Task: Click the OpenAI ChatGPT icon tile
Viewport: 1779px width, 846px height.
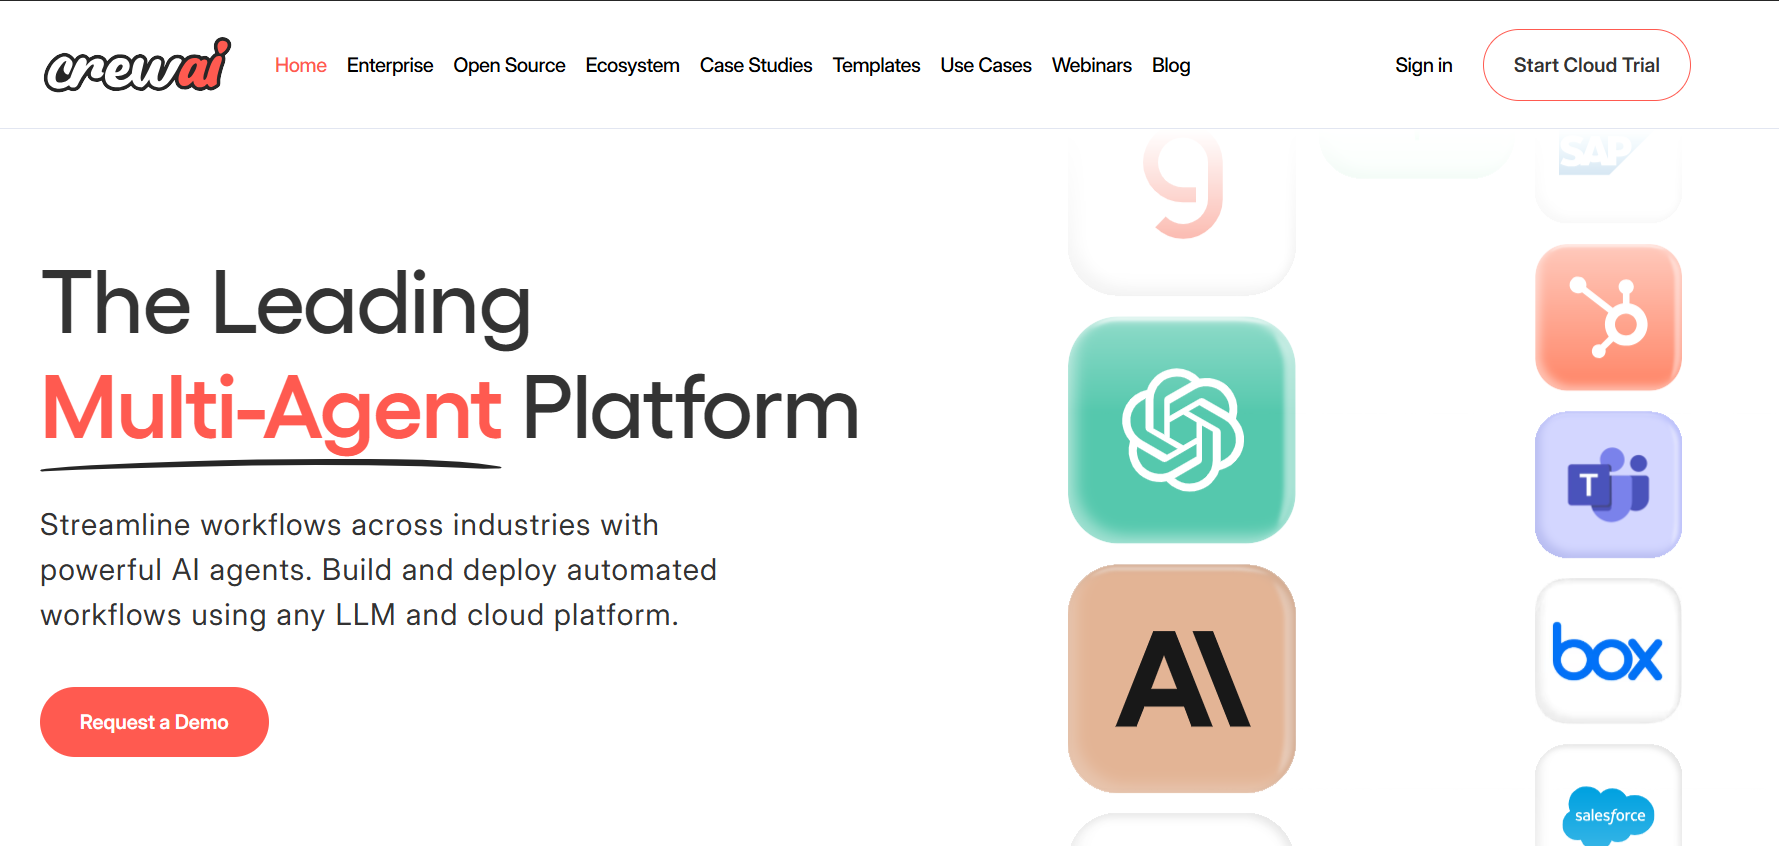Action: click(x=1182, y=430)
